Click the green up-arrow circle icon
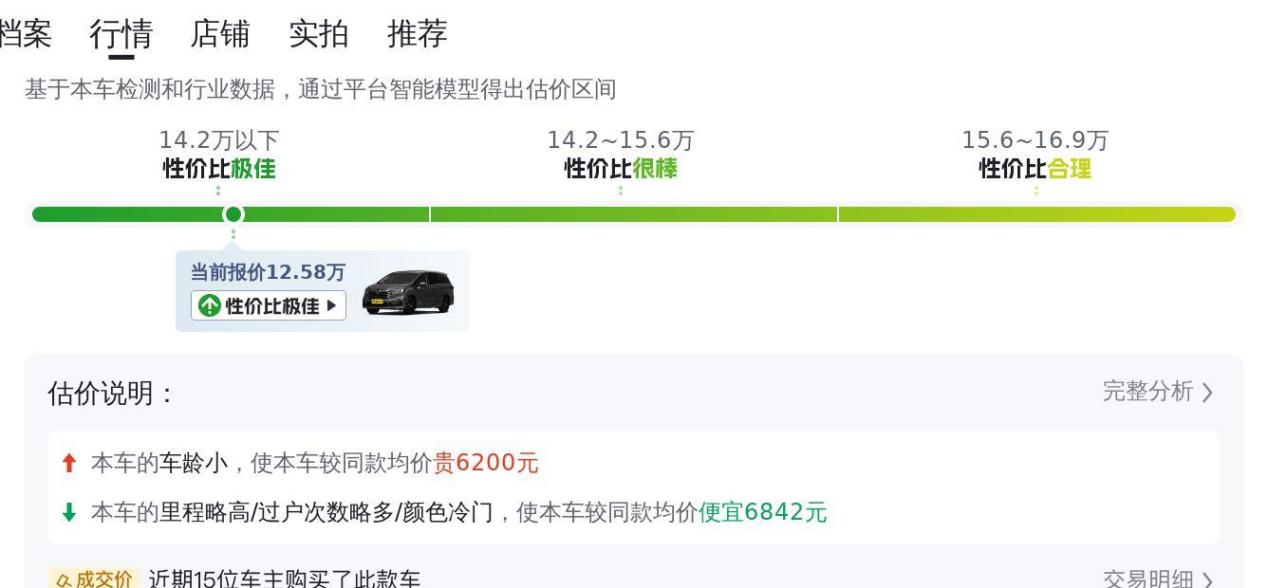Viewport: 1268px width, 588px height. [x=208, y=306]
